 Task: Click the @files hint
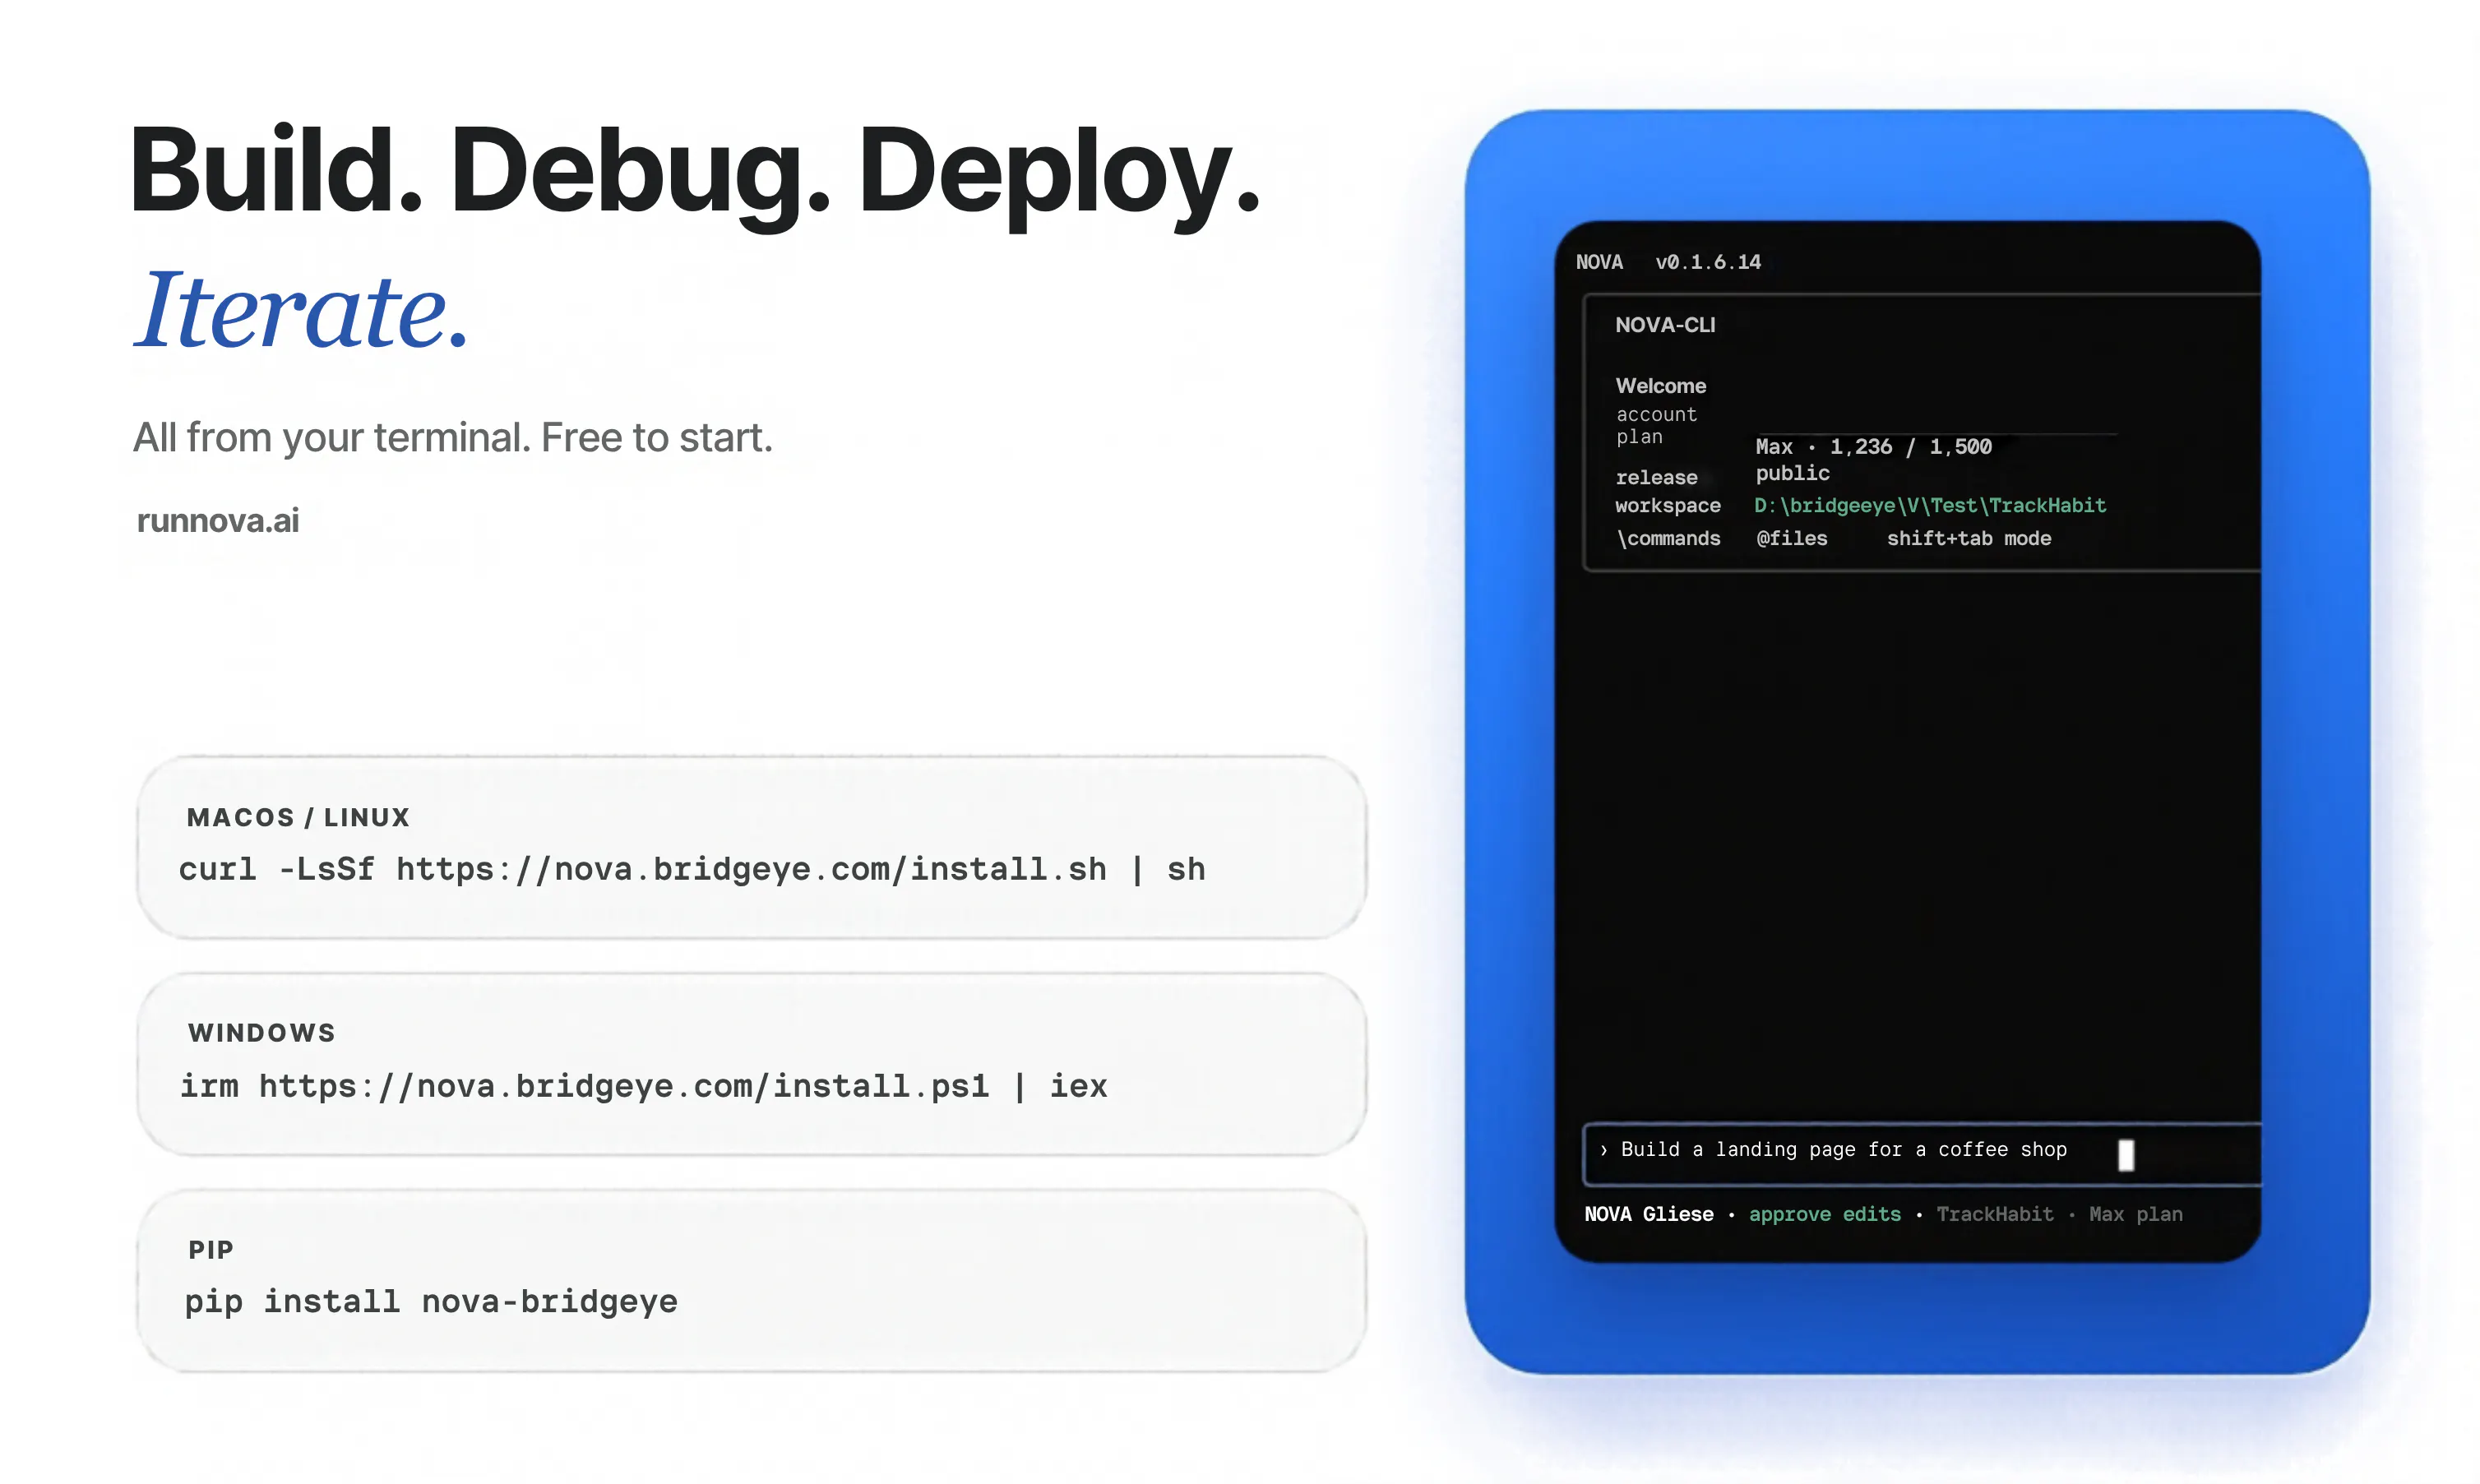tap(1791, 539)
